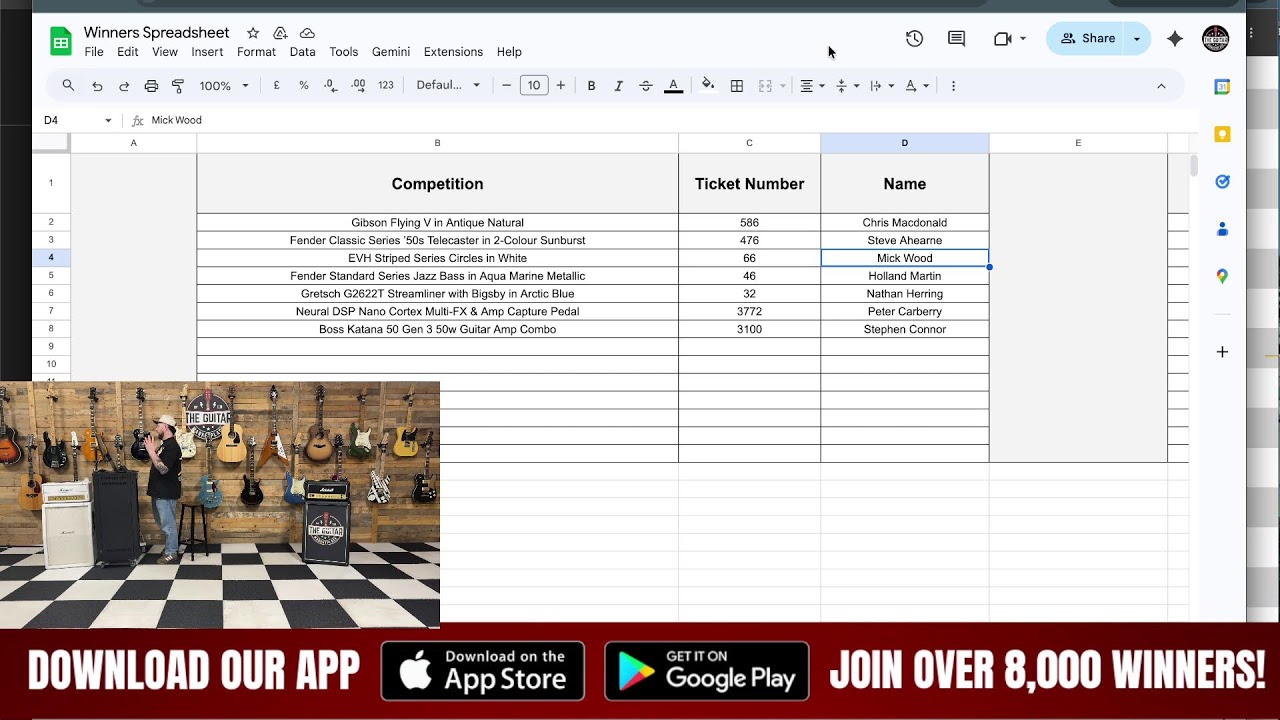
Task: Open Google Maps side panel
Action: click(x=1222, y=276)
